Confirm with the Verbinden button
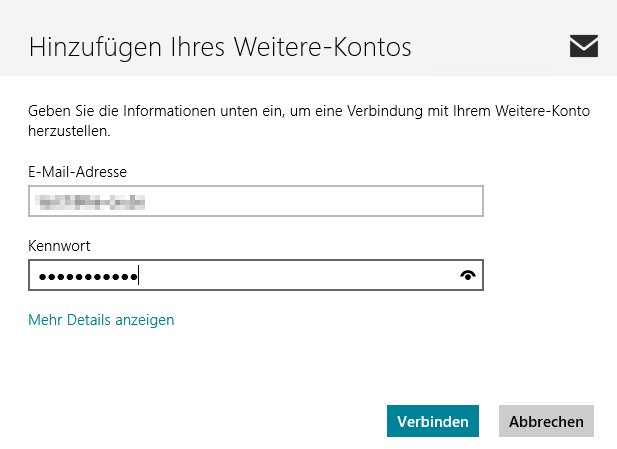Screen dimensions: 617x449 (433, 421)
